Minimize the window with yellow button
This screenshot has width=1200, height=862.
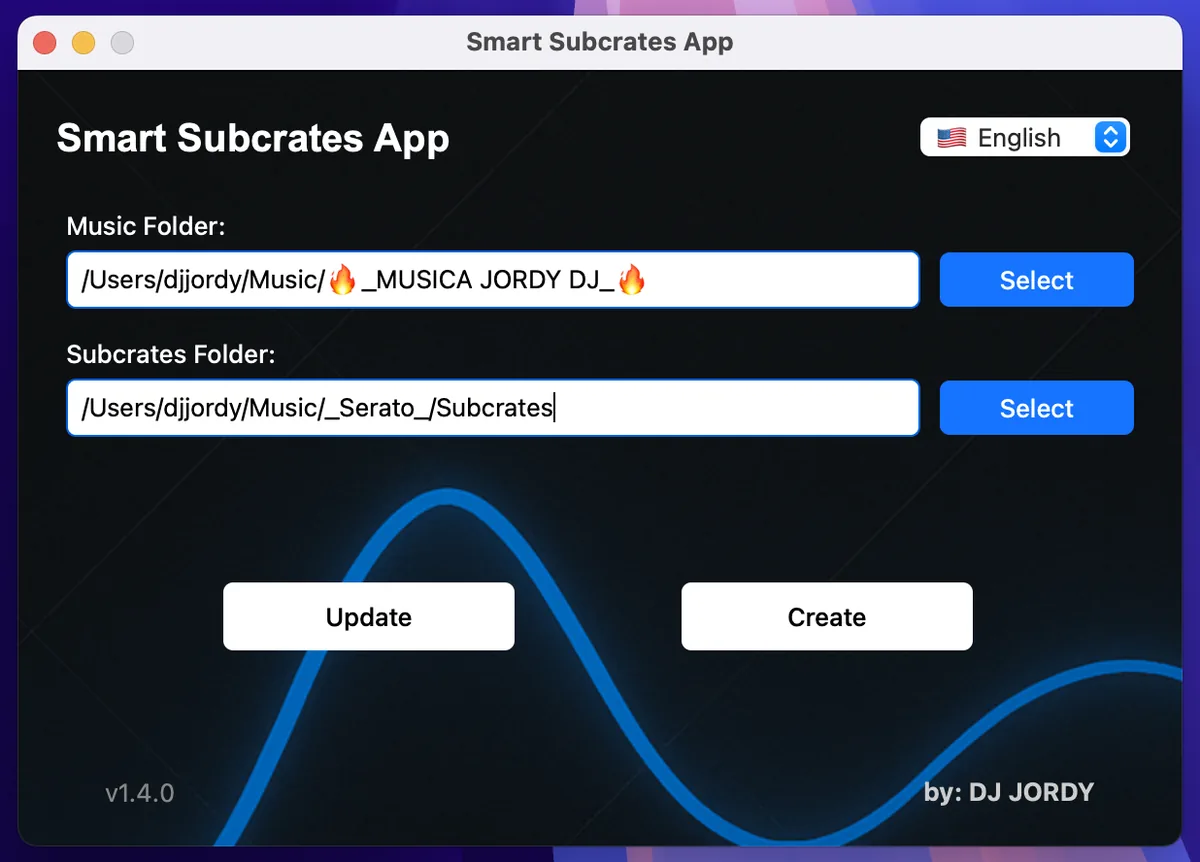click(83, 43)
